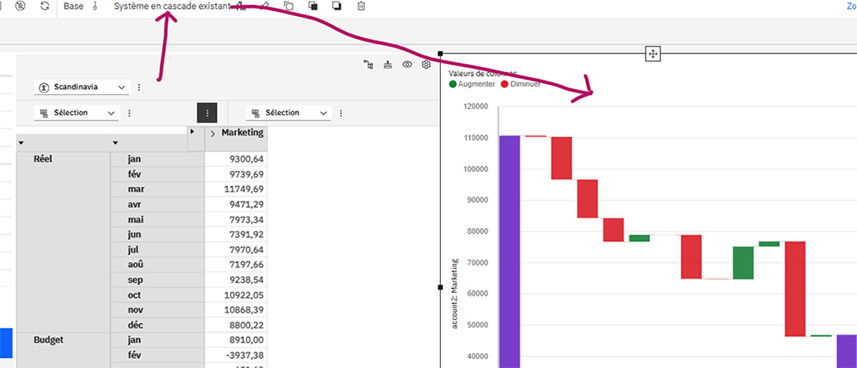Viewport: 857px width, 368px height.
Task: Click the duplicate (copy) icon in the top toolbar
Action: [289, 6]
